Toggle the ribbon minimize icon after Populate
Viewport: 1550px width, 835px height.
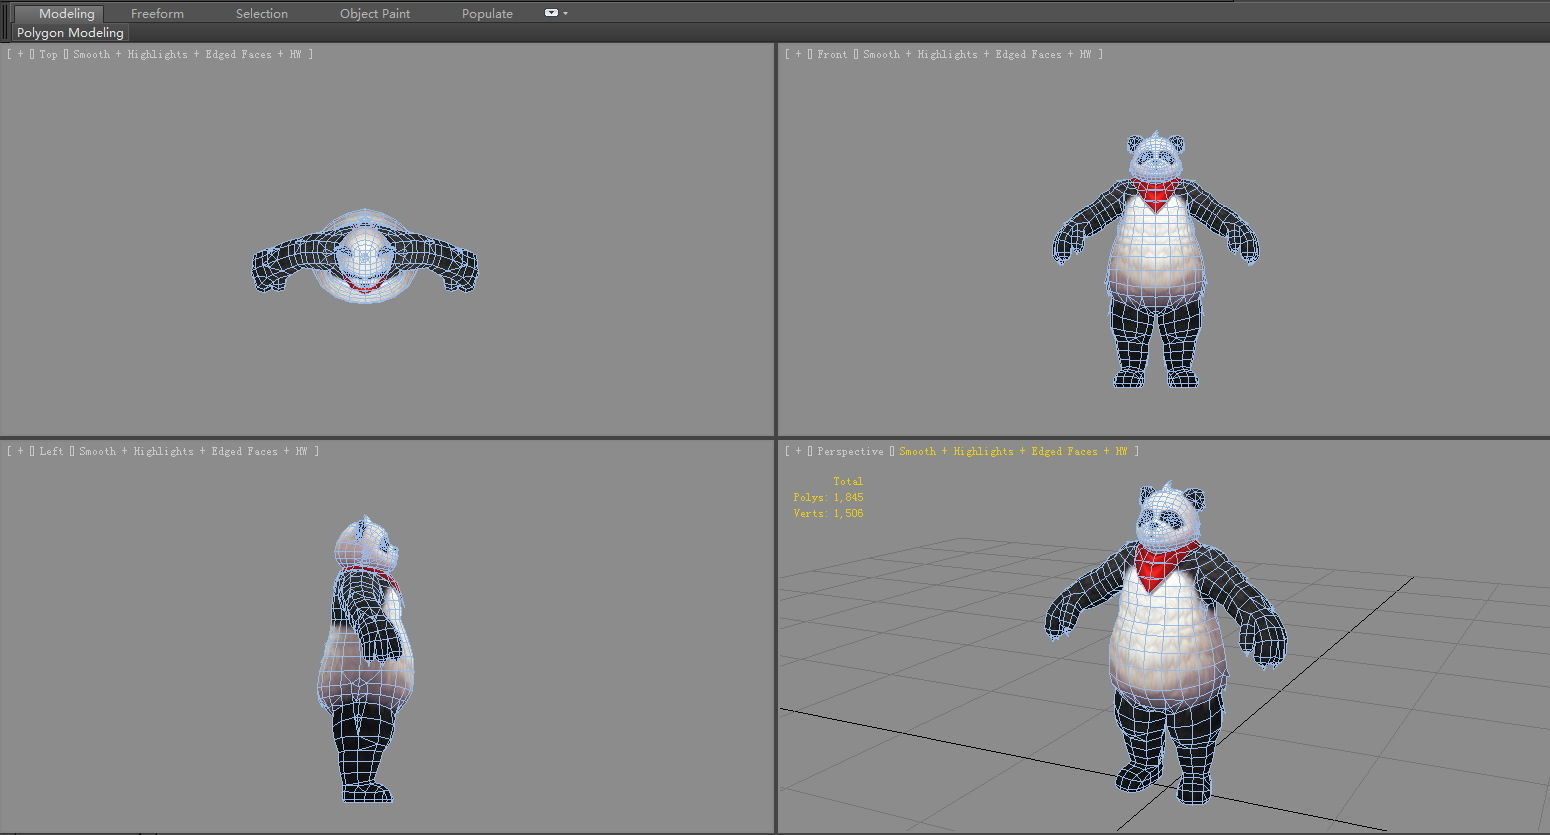[x=551, y=13]
